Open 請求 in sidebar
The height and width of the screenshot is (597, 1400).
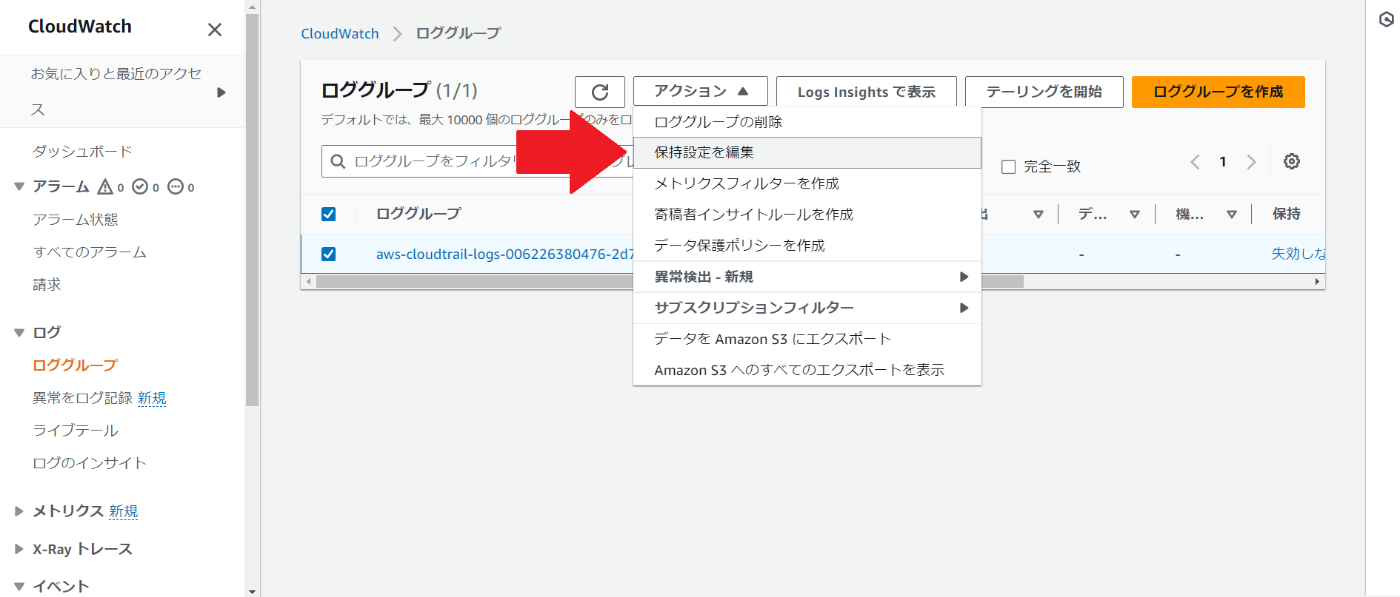coord(47,285)
